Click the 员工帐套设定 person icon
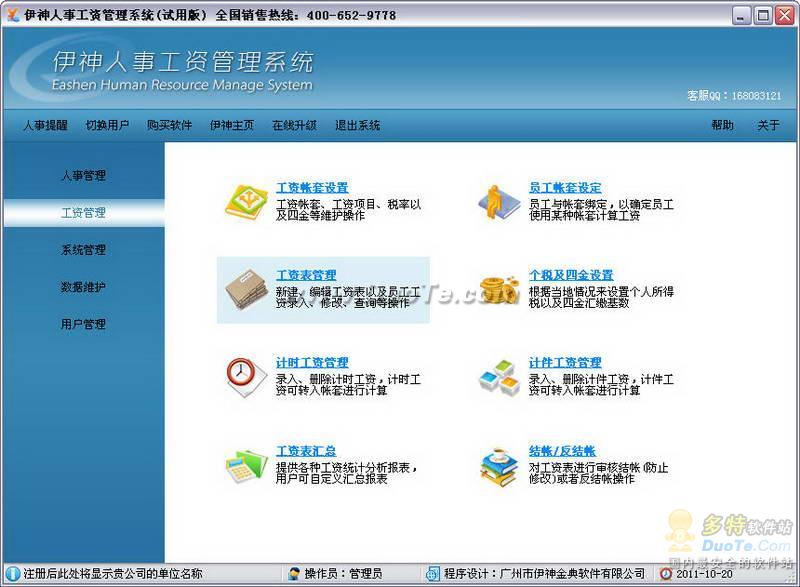 (x=496, y=201)
